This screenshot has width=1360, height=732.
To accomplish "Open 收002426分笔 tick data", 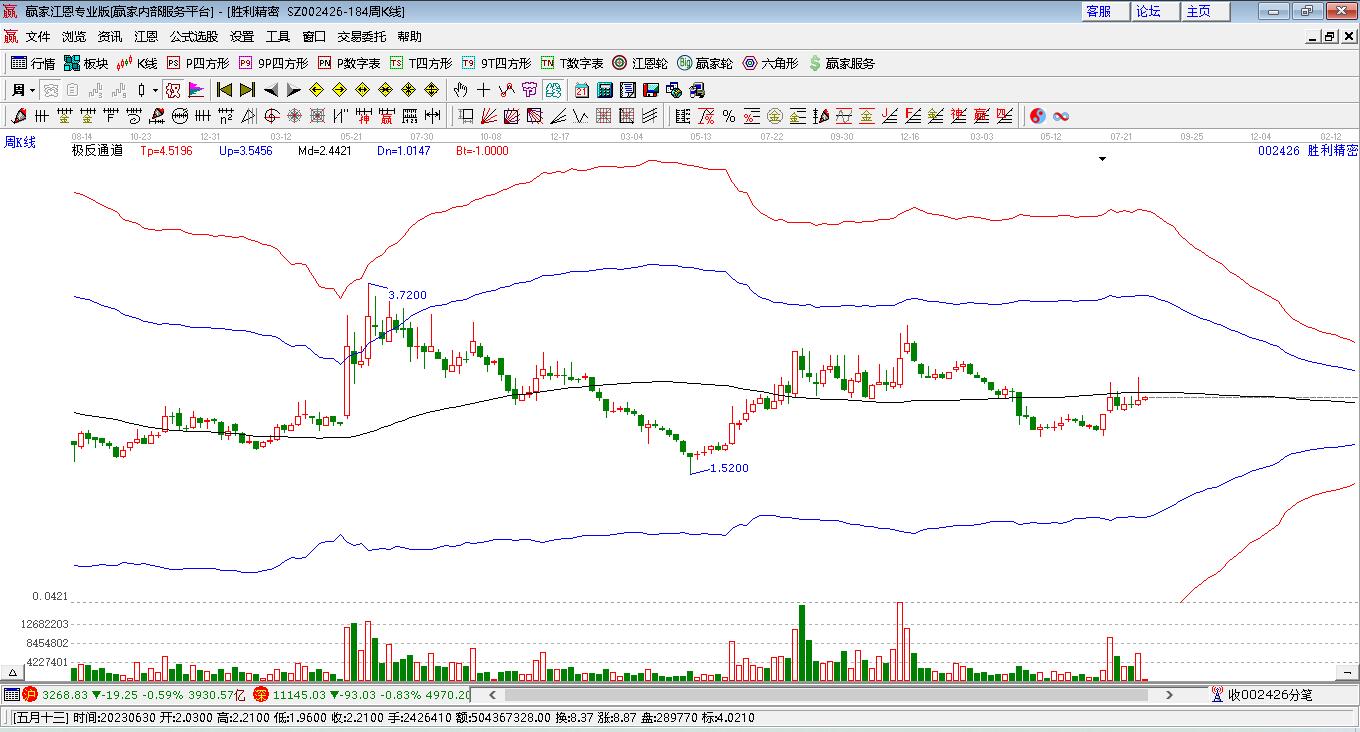I will click(1261, 694).
